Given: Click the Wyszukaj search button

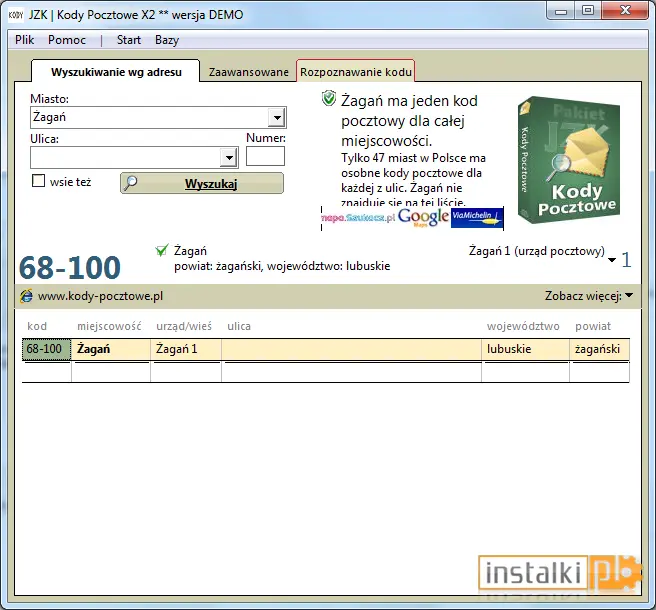Looking at the screenshot, I should [202, 183].
